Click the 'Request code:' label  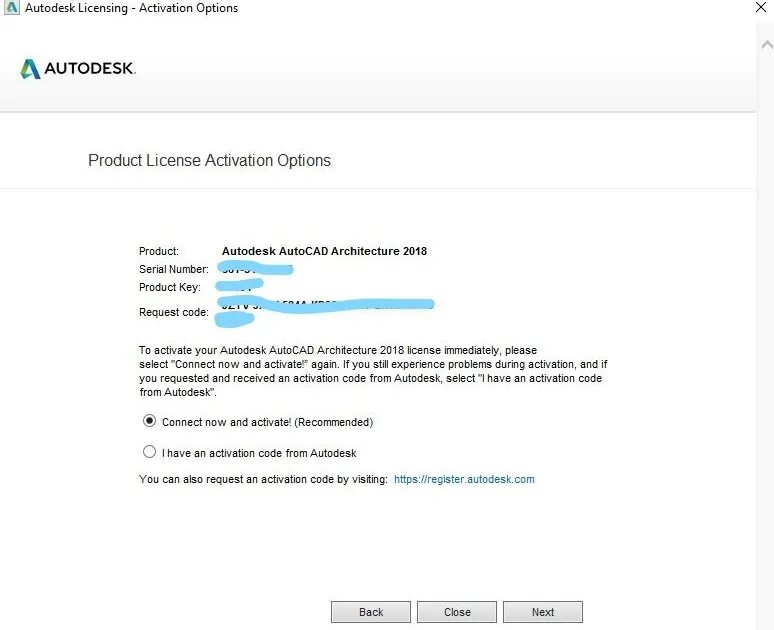click(173, 313)
